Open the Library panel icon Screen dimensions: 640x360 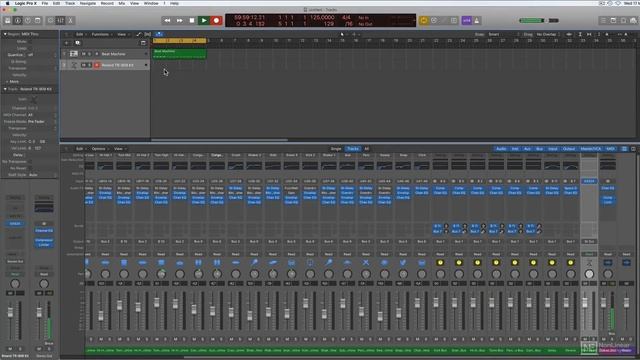pos(8,20)
